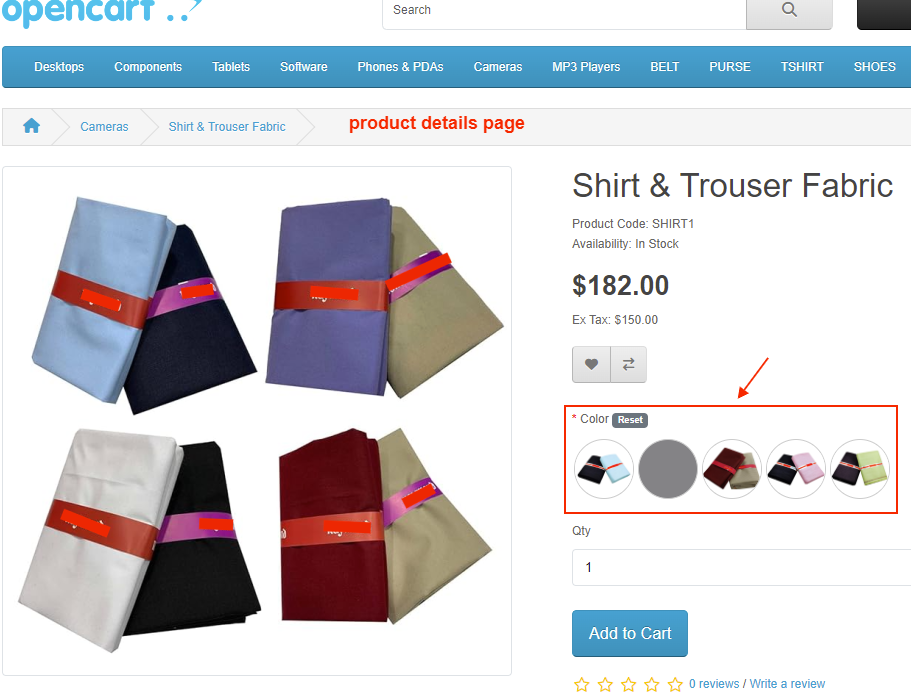Click the OpenCart logo
Image resolution: width=911 pixels, height=697 pixels.
pos(102,12)
